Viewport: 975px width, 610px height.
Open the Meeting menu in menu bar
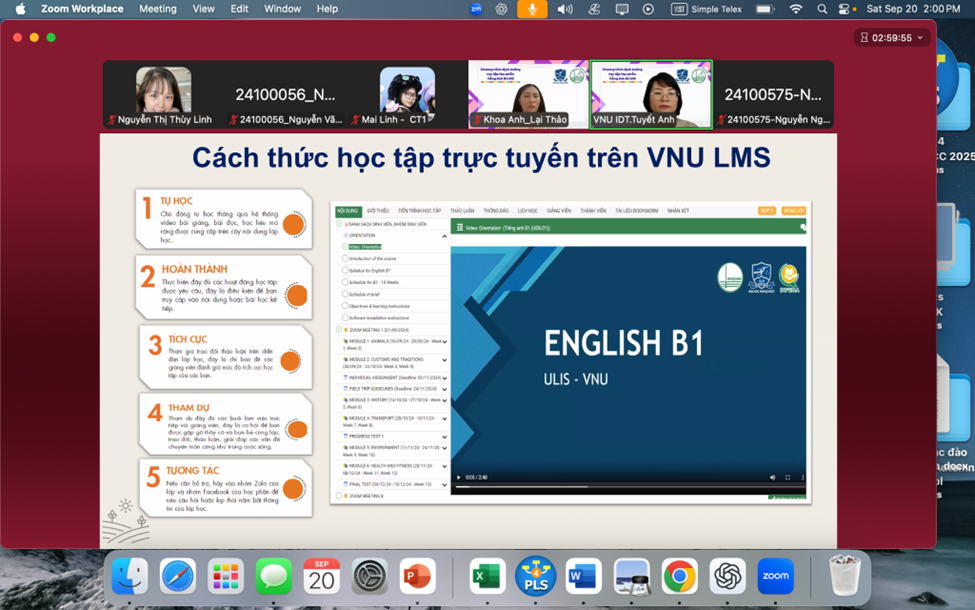pyautogui.click(x=158, y=9)
